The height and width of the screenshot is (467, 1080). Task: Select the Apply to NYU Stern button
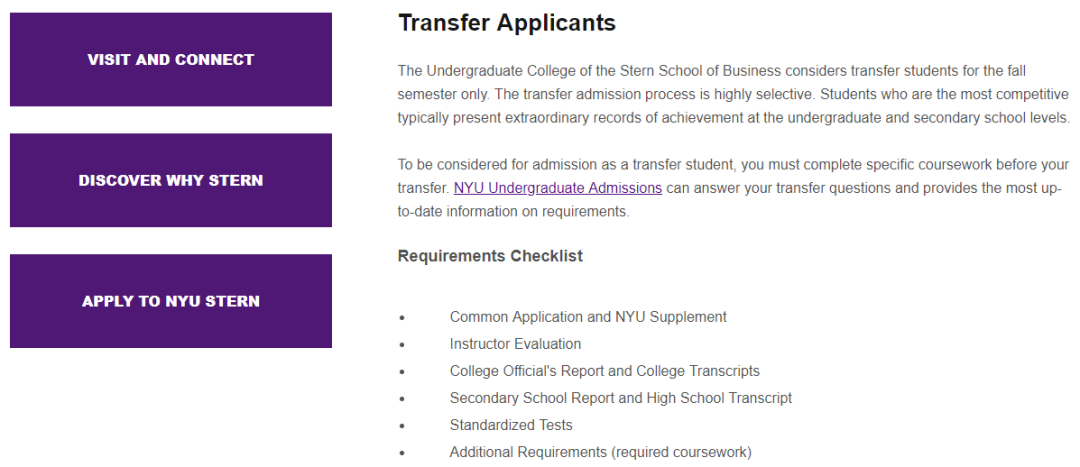point(171,301)
